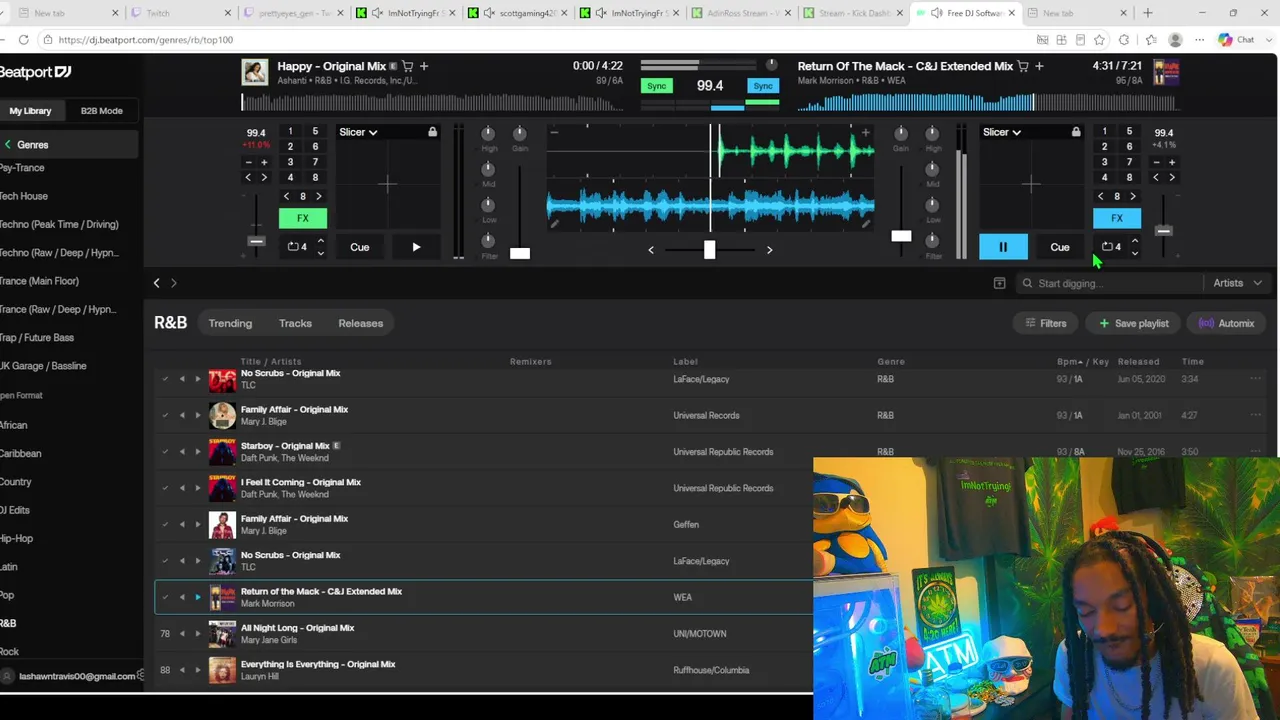This screenshot has height=720, width=1280.
Task: Add Happy track to cart on left deck
Action: 408,66
